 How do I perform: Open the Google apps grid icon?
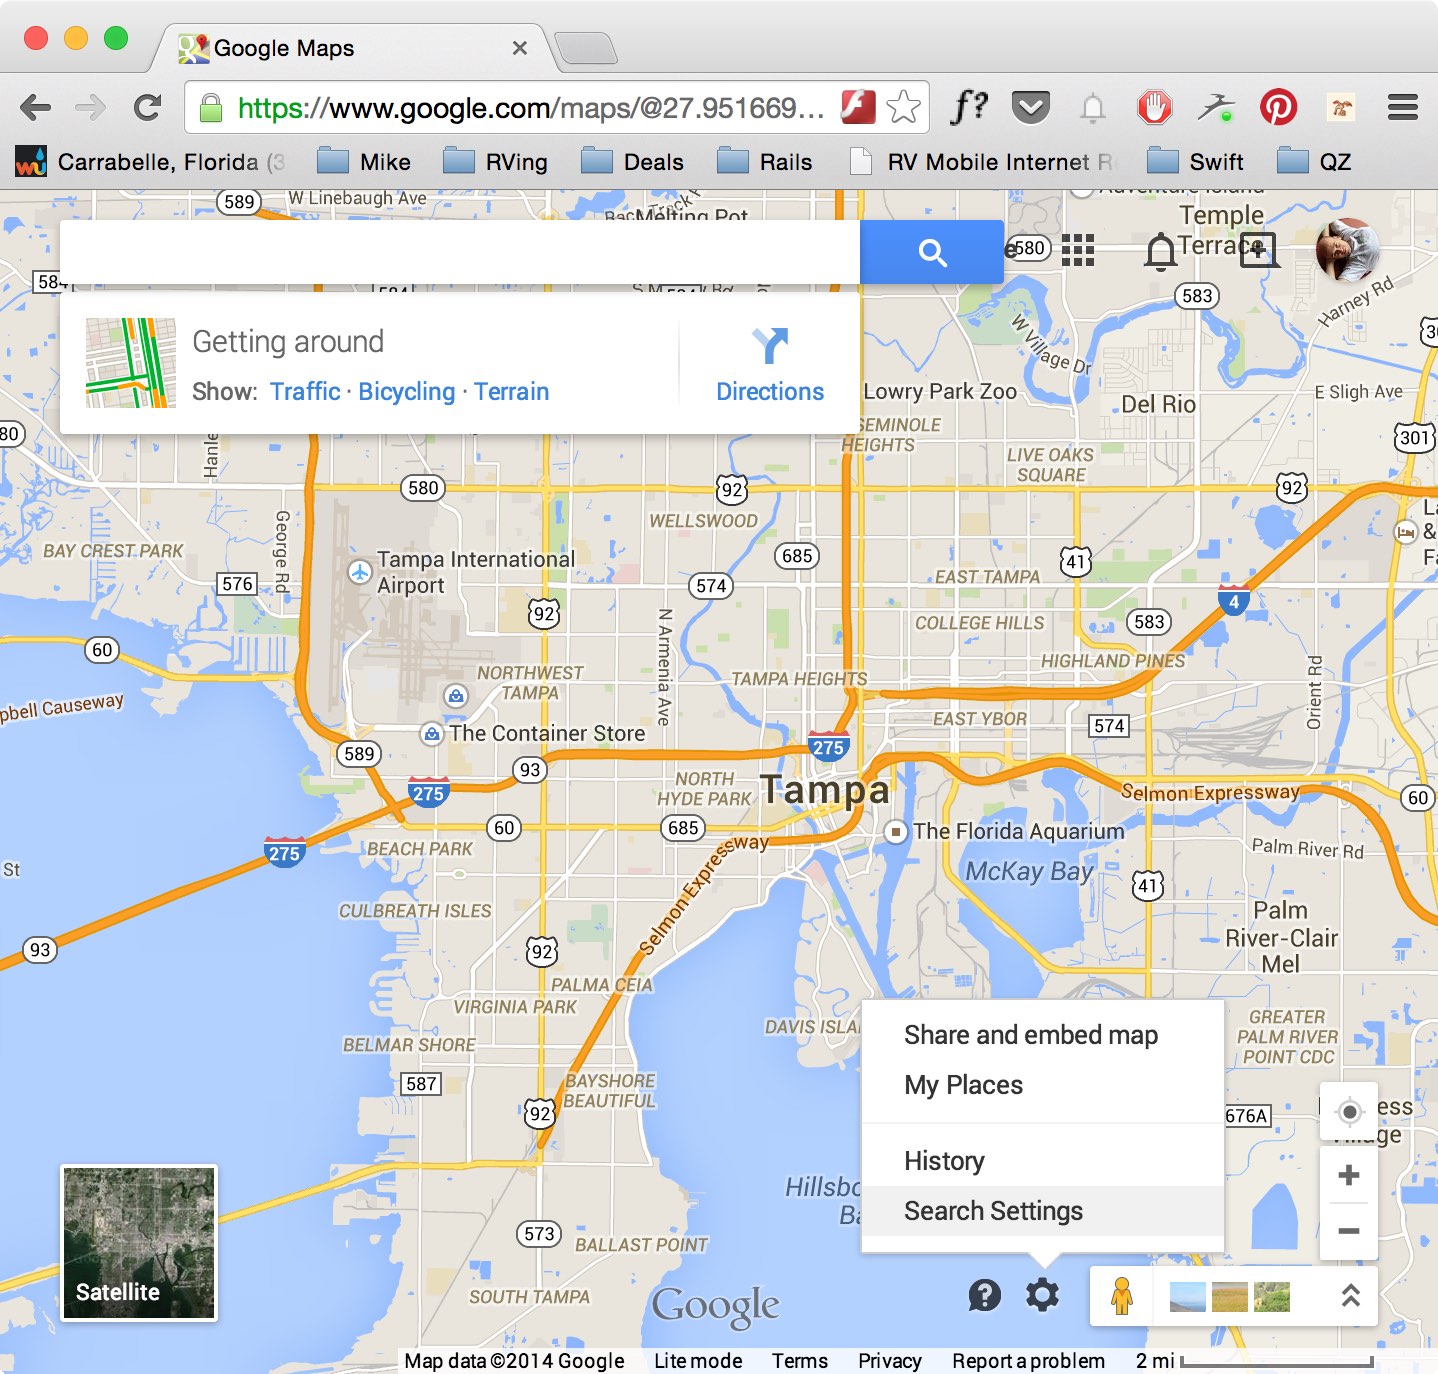[x=1077, y=250]
